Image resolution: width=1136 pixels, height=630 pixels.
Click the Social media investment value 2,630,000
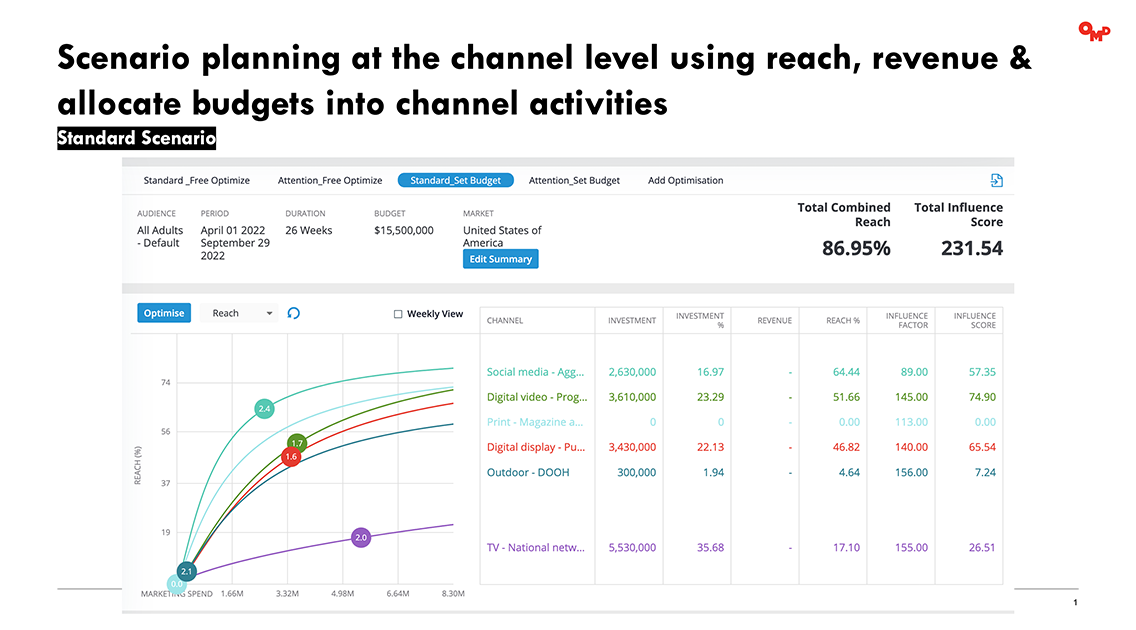(x=632, y=371)
